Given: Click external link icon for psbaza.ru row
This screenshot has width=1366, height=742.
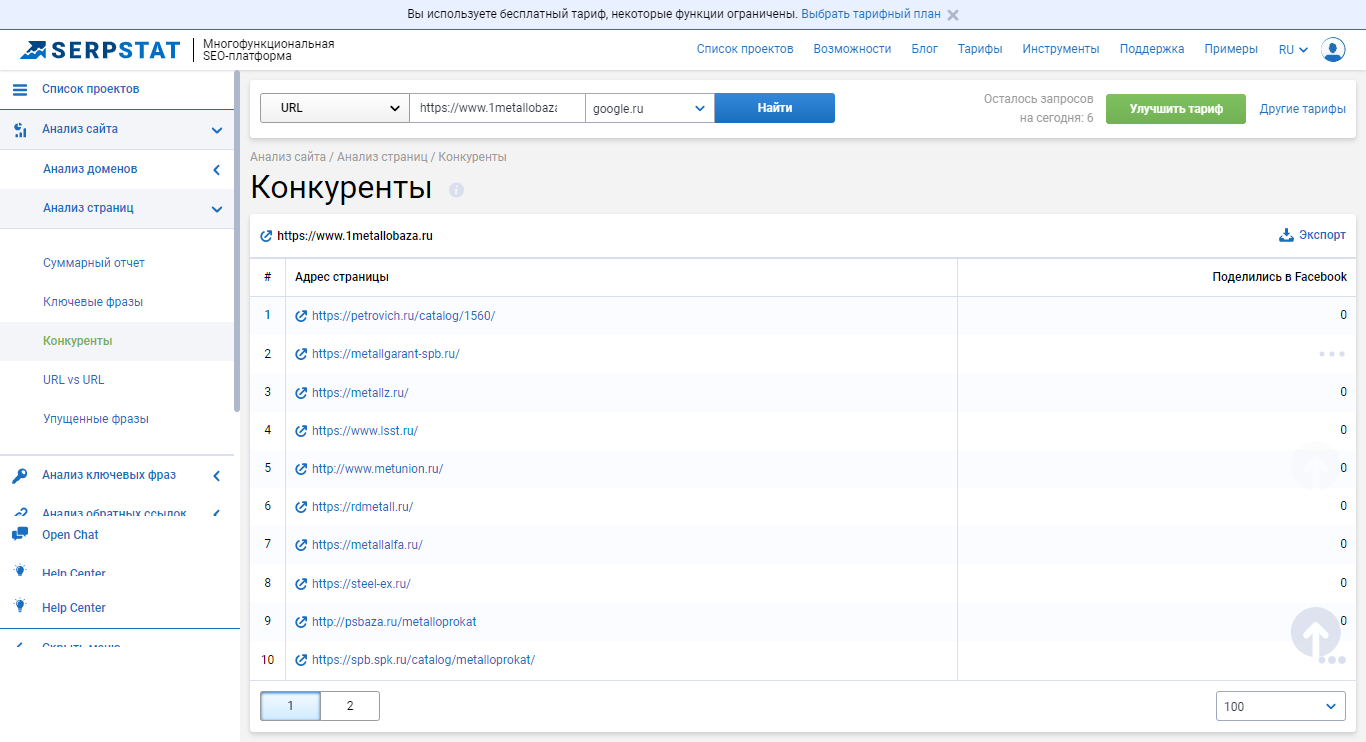Looking at the screenshot, I should (301, 622).
